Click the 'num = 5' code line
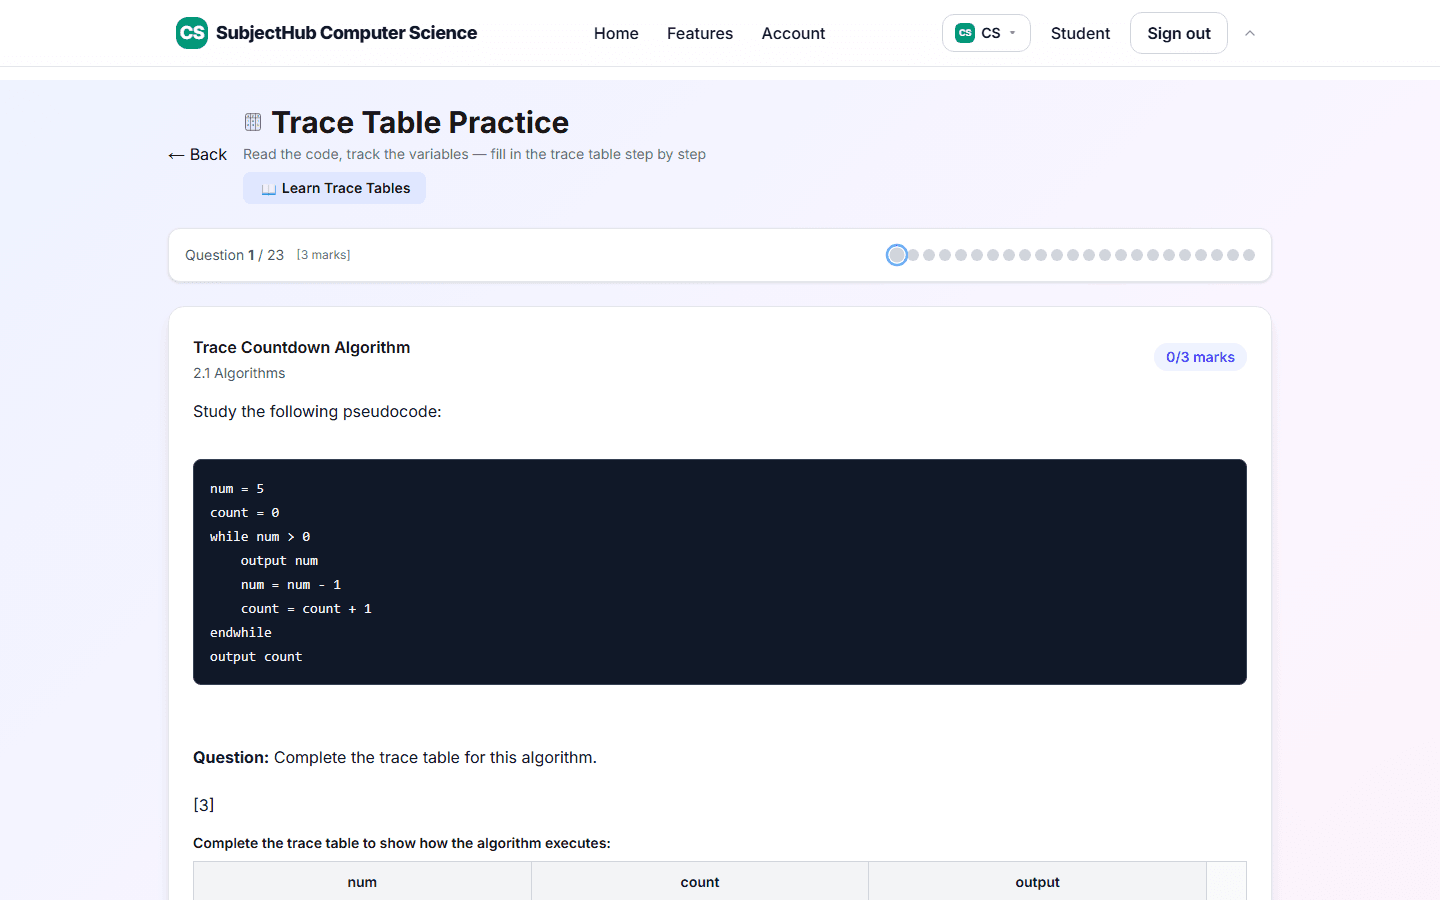This screenshot has width=1440, height=900. tap(237, 489)
